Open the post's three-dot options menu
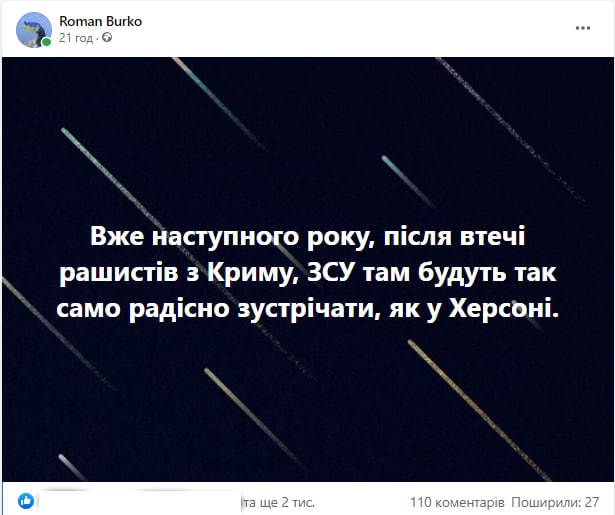This screenshot has height=515, width=615. click(x=583, y=28)
